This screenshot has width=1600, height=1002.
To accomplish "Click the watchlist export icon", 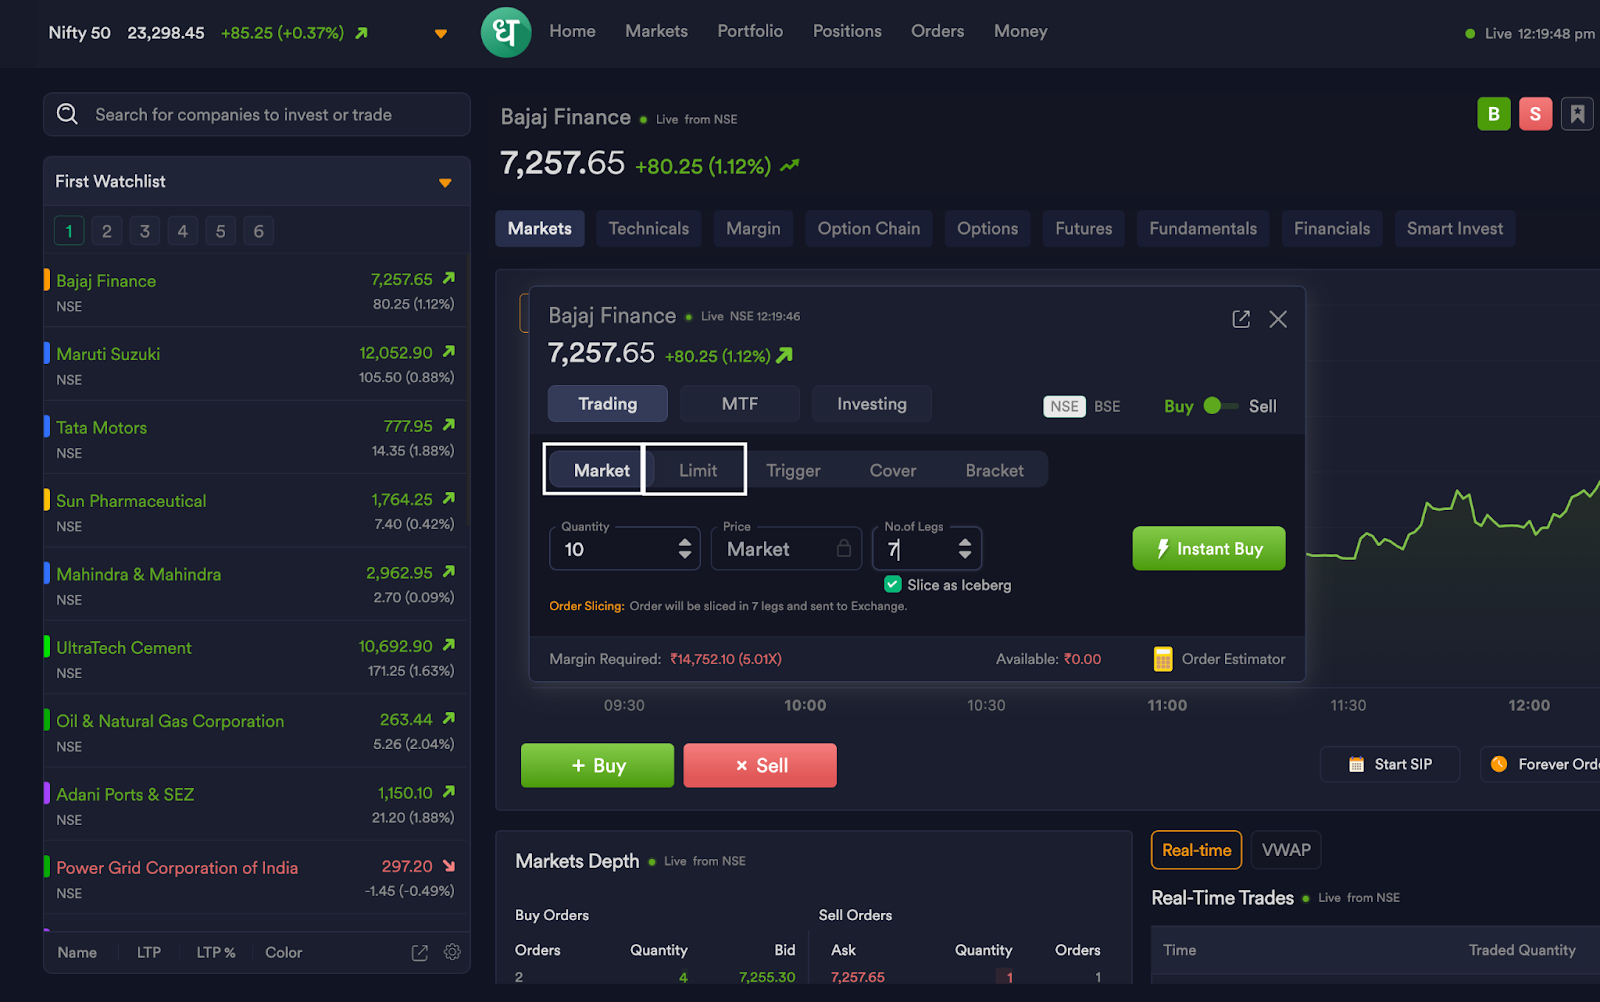I will [x=420, y=953].
